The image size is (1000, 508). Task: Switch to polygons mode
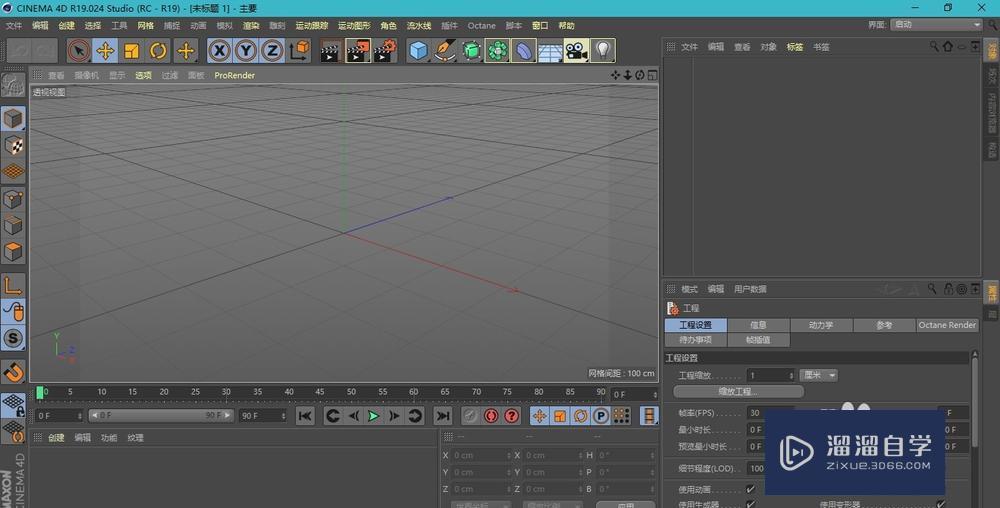tap(13, 251)
